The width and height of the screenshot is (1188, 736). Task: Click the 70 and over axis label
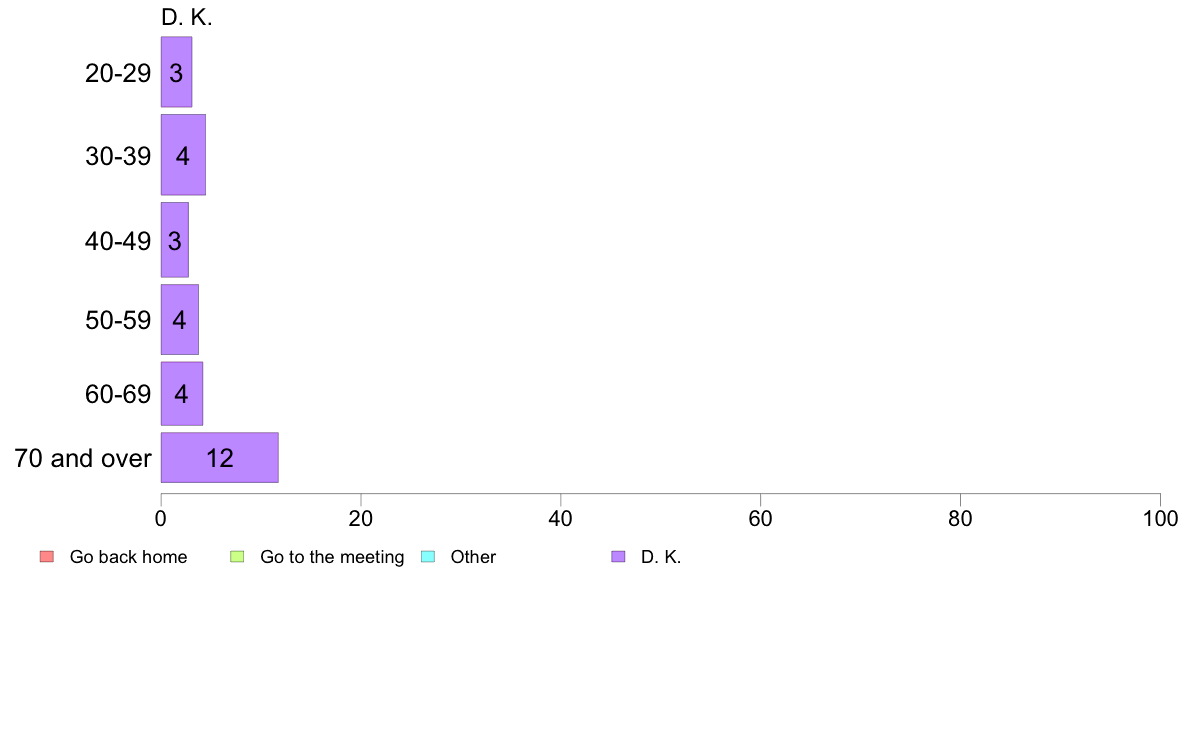coord(83,459)
